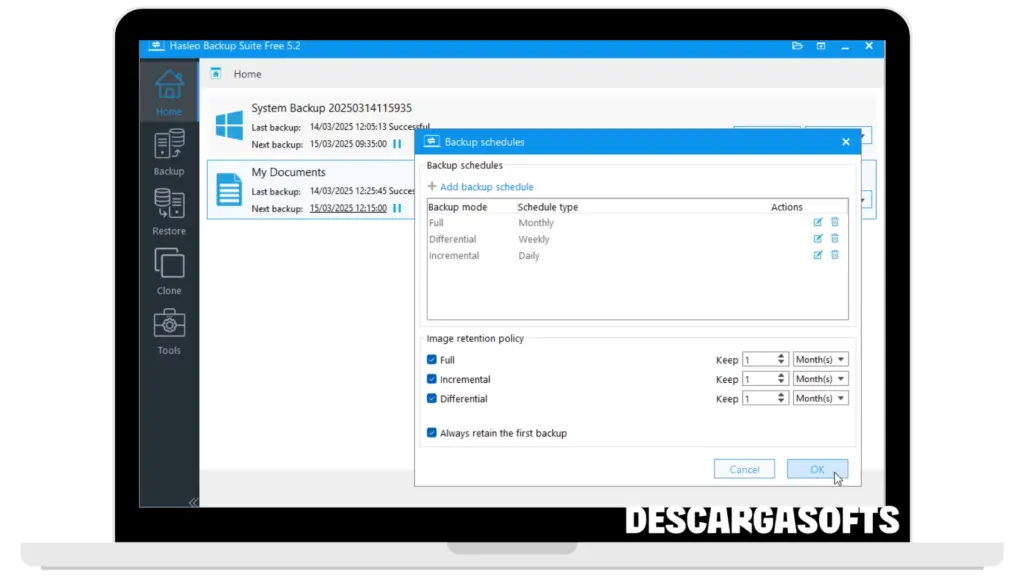The height and width of the screenshot is (576, 1024).
Task: Cancel the Backup schedules dialog
Action: click(744, 469)
